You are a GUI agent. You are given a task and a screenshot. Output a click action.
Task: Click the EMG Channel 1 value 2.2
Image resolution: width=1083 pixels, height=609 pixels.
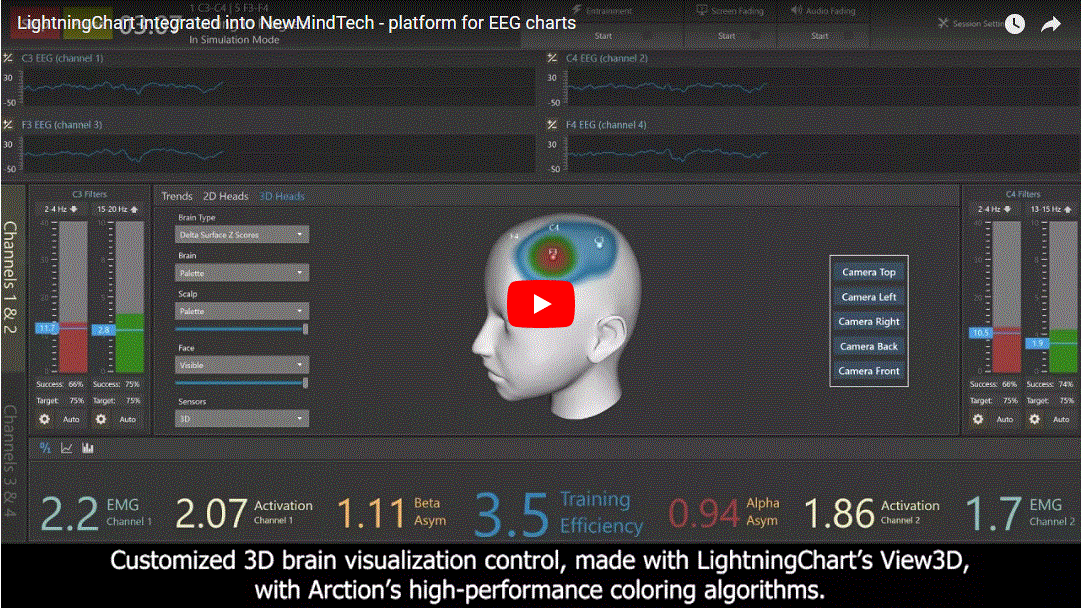pyautogui.click(x=70, y=514)
